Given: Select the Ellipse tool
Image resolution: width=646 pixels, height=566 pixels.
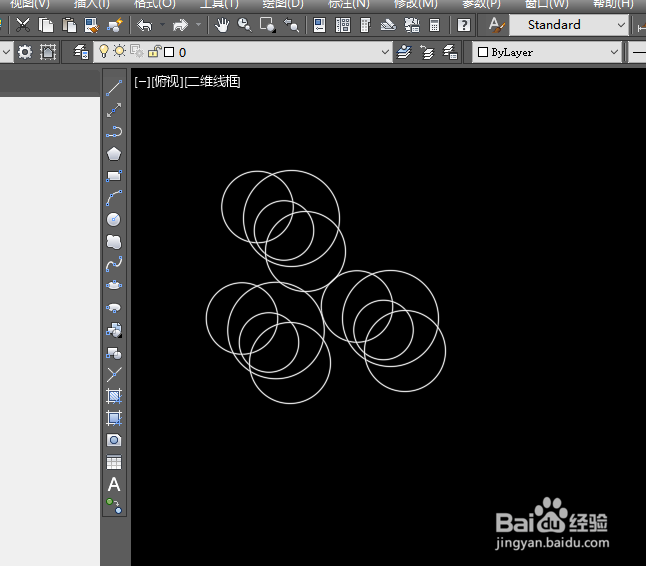Looking at the screenshot, I should tap(114, 285).
